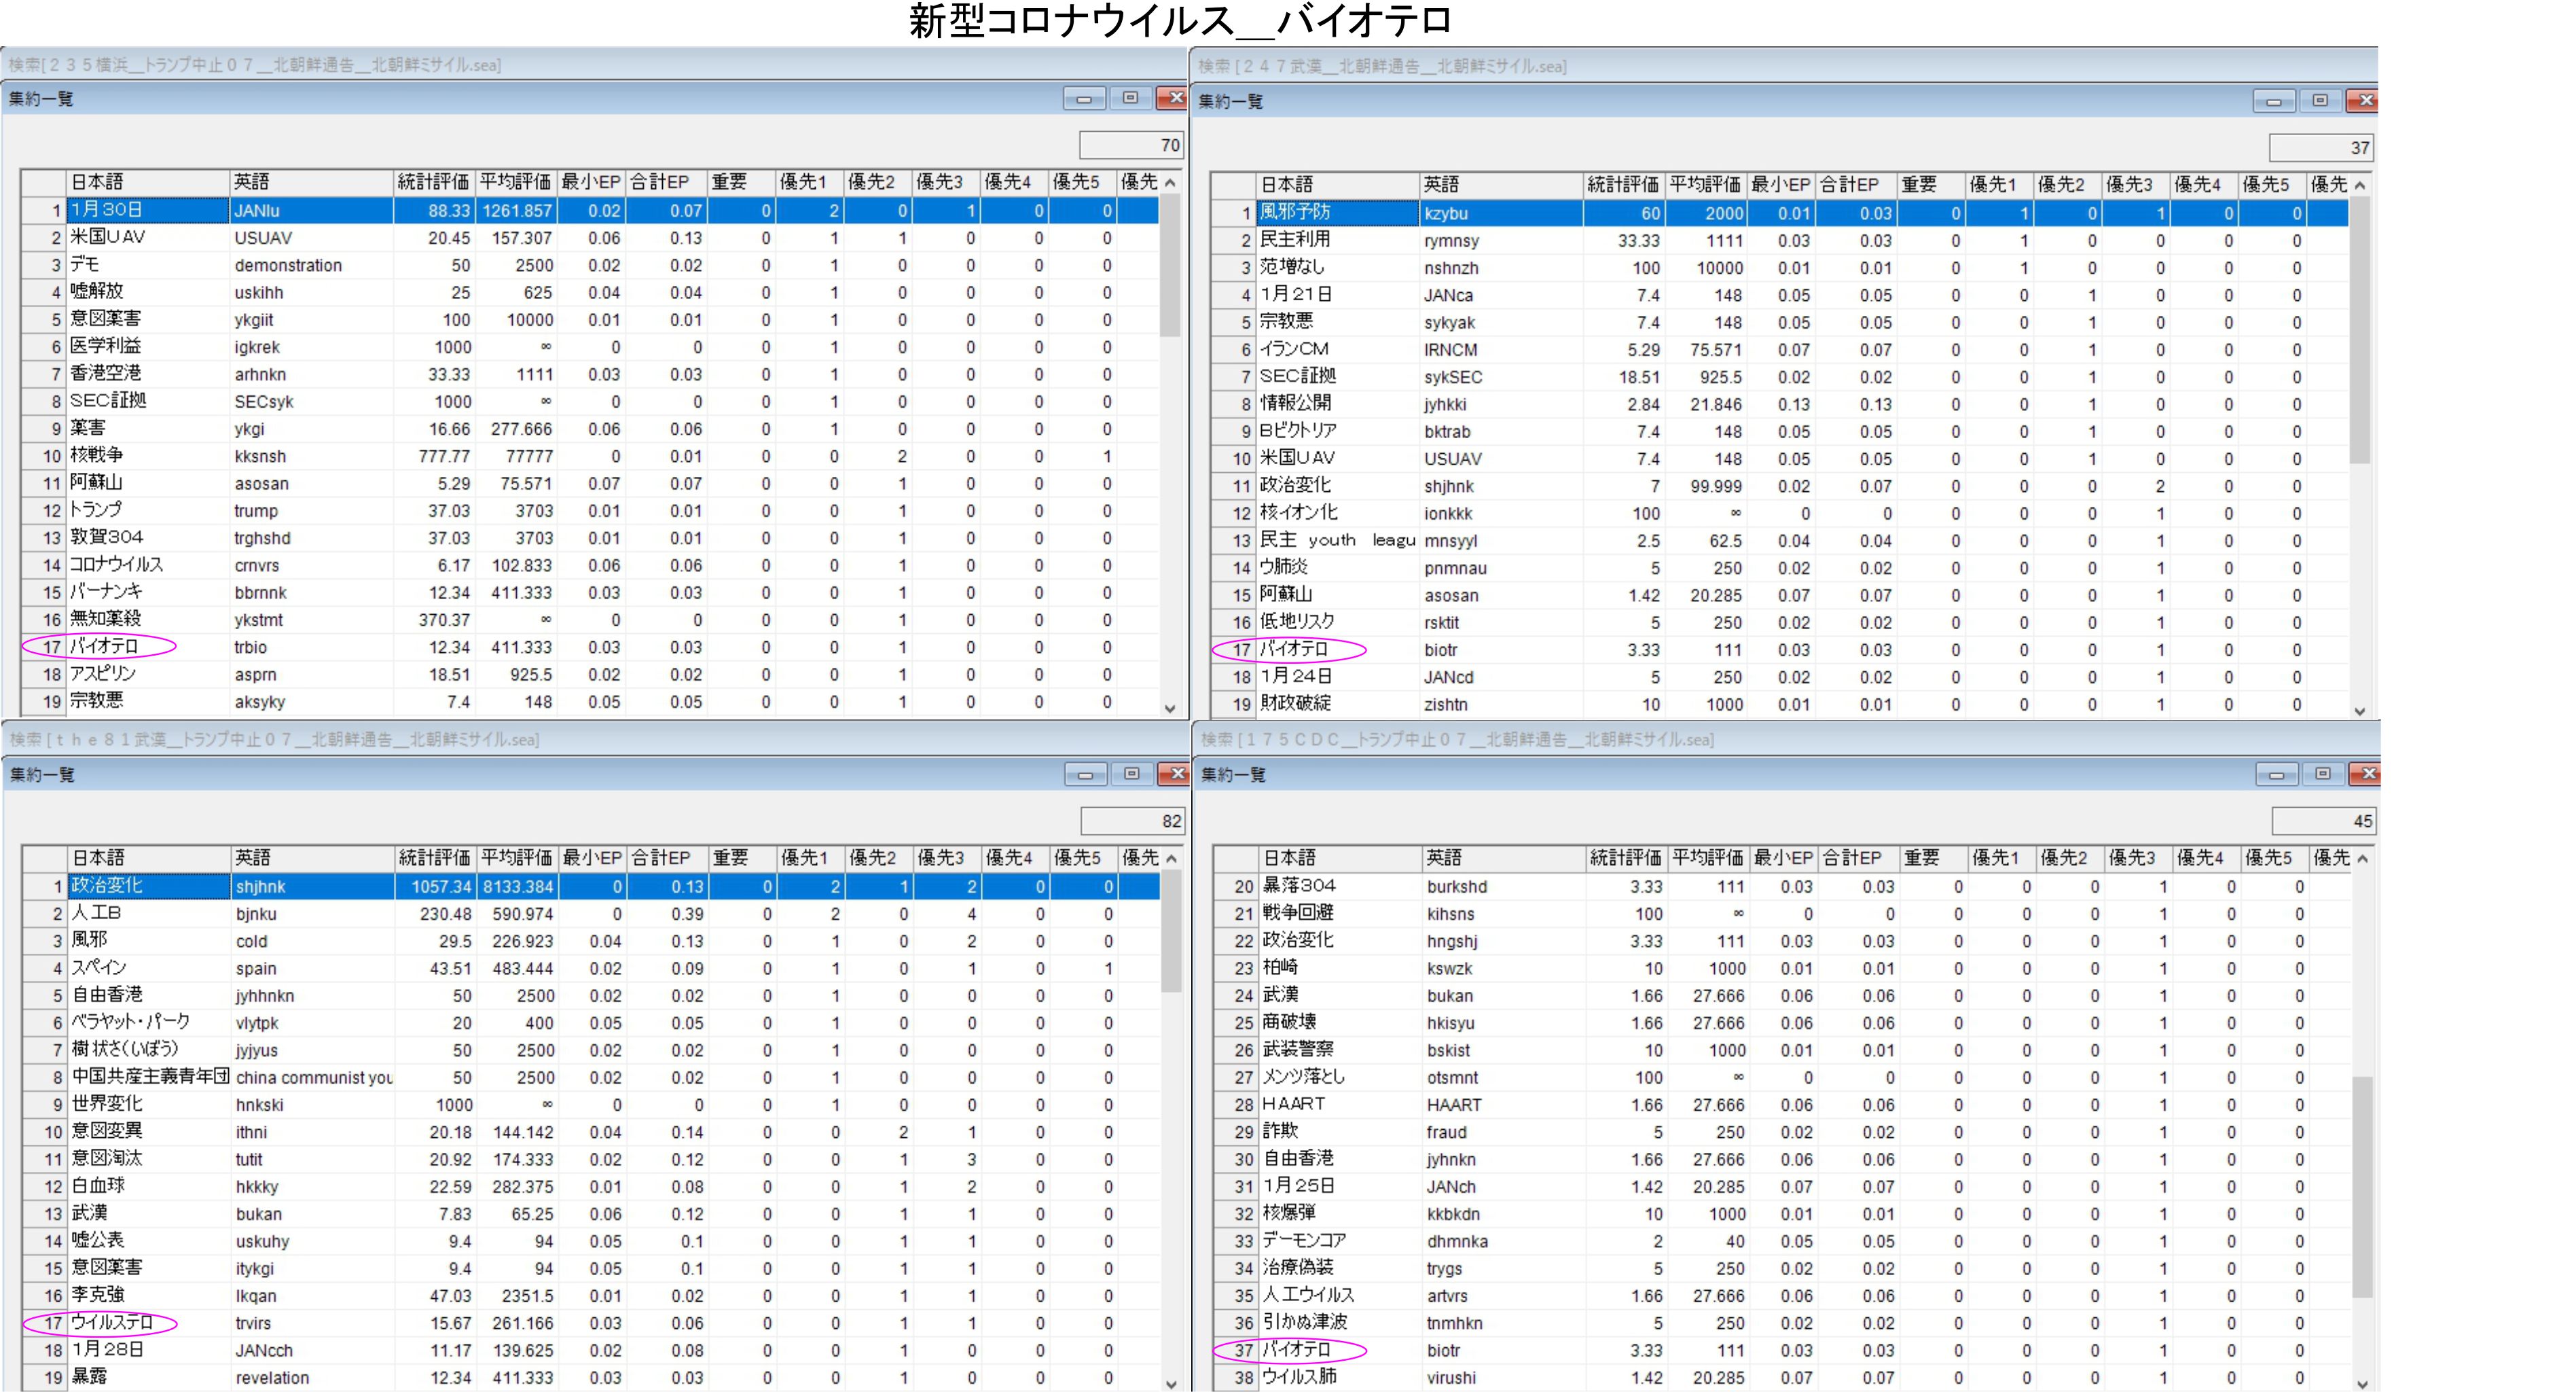
Task: Click 合計EP header in bottom-right table
Action: point(1852,858)
